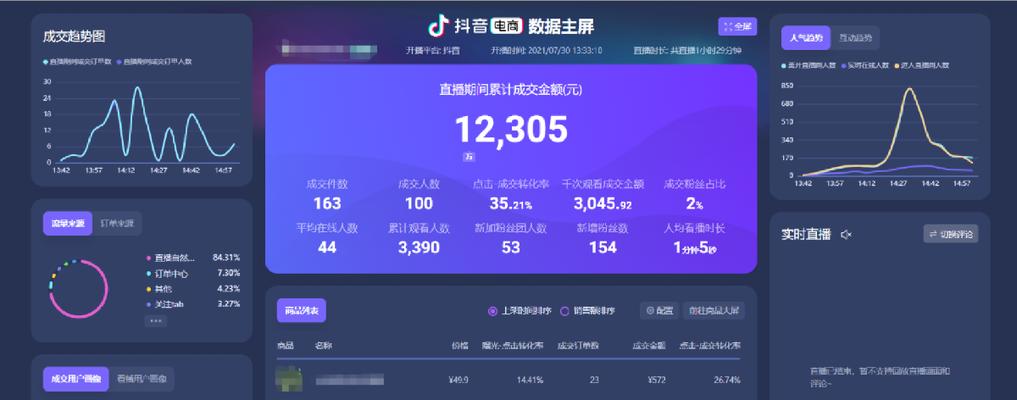Toggle the 直播期间成交订单人数 legend series
This screenshot has width=1017, height=400.
(154, 62)
